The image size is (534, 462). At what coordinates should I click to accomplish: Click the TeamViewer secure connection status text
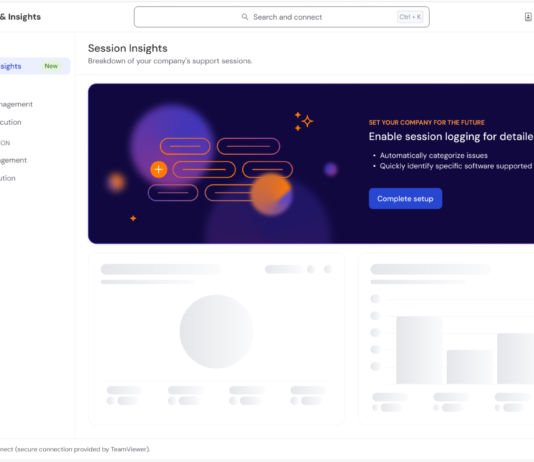tap(75, 449)
